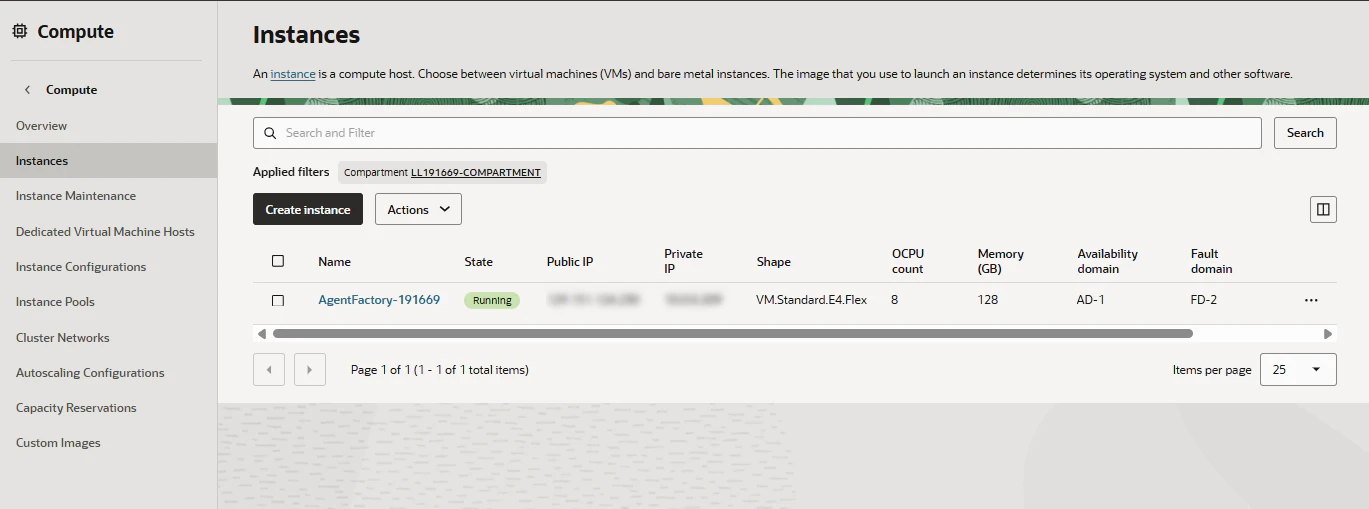Click the LL191669-COMPARTMENT filter link
This screenshot has width=1369, height=509.
pos(476,173)
